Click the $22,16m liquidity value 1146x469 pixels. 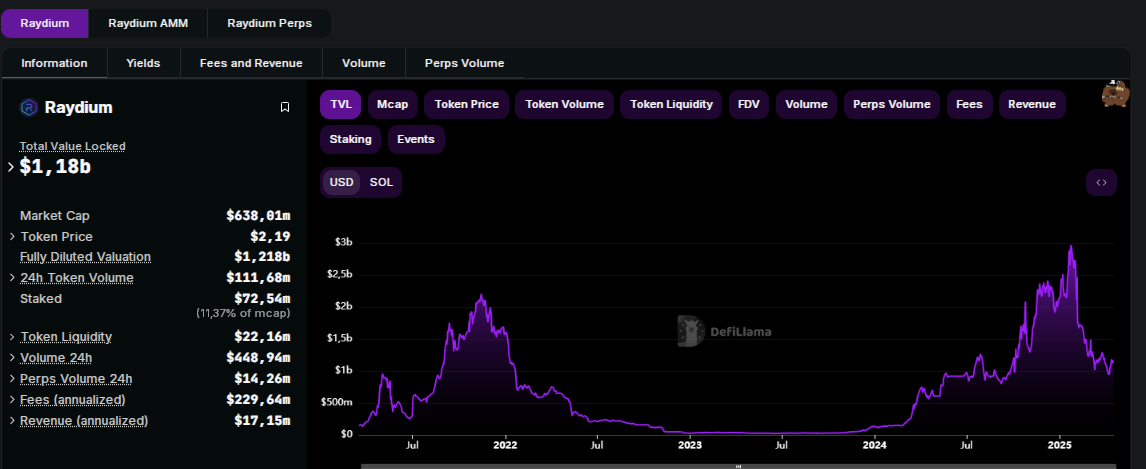[x=262, y=337]
